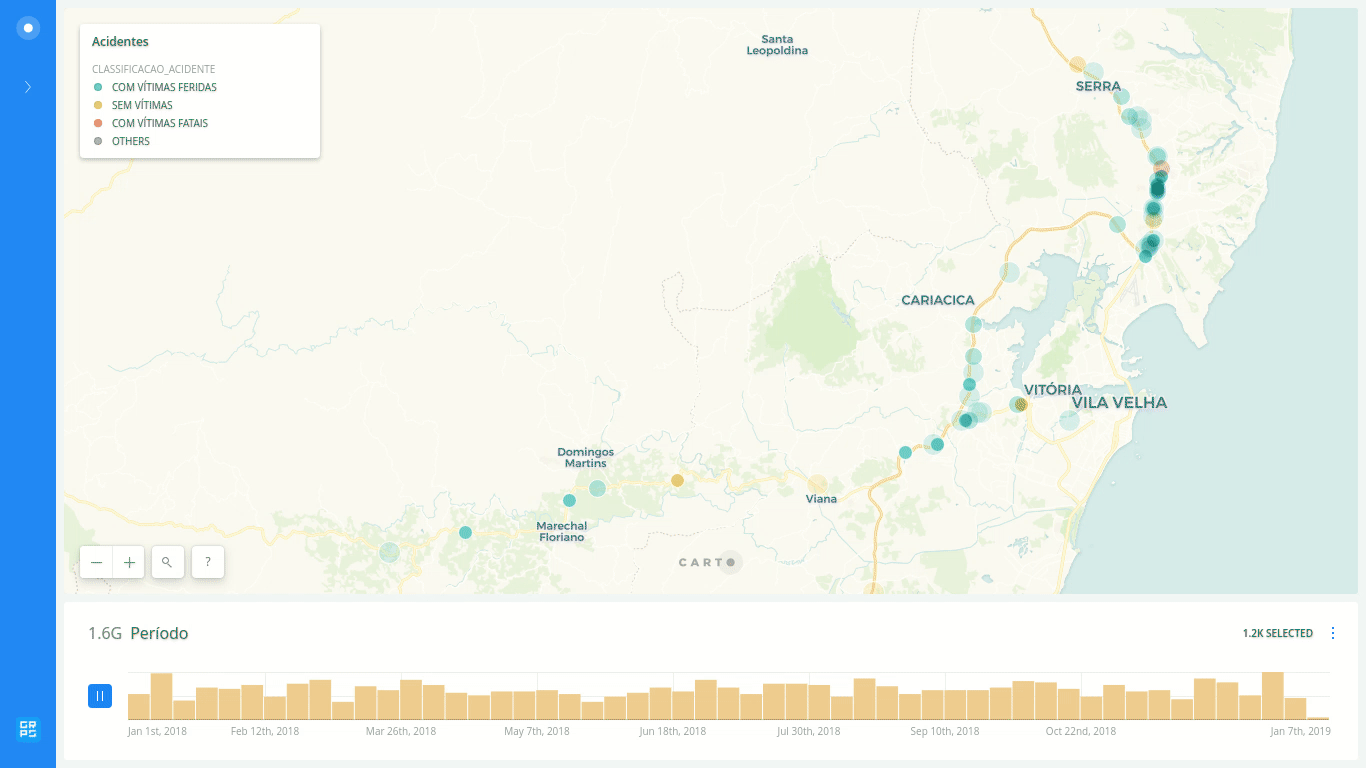The image size is (1366, 768).
Task: Open the Período widget three-dot options menu
Action: pyautogui.click(x=1332, y=633)
